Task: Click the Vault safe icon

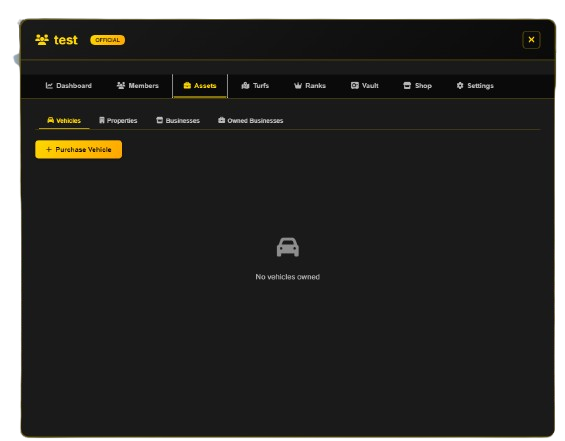Action: [x=355, y=85]
